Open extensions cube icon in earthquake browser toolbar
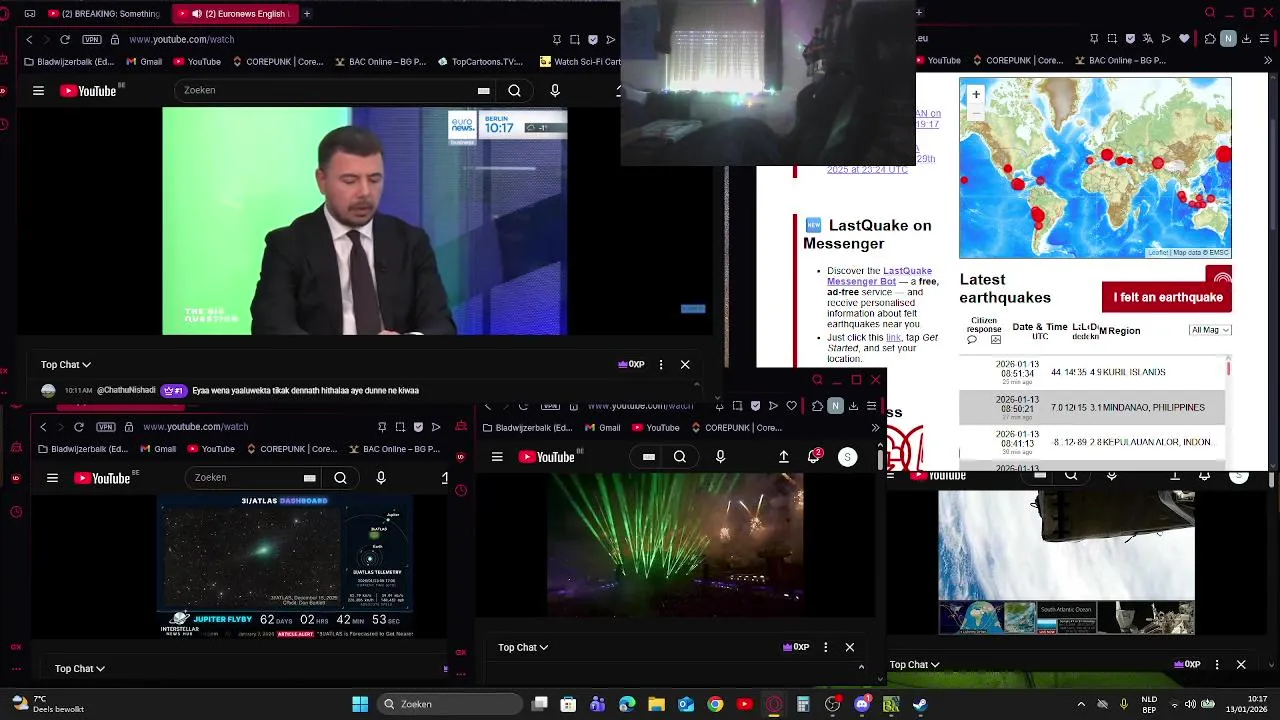Viewport: 1280px width, 720px height. (x=1210, y=39)
